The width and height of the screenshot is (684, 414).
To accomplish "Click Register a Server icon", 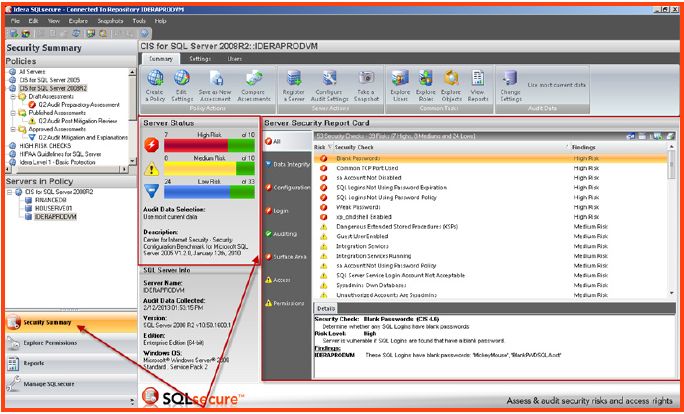I will [x=294, y=79].
